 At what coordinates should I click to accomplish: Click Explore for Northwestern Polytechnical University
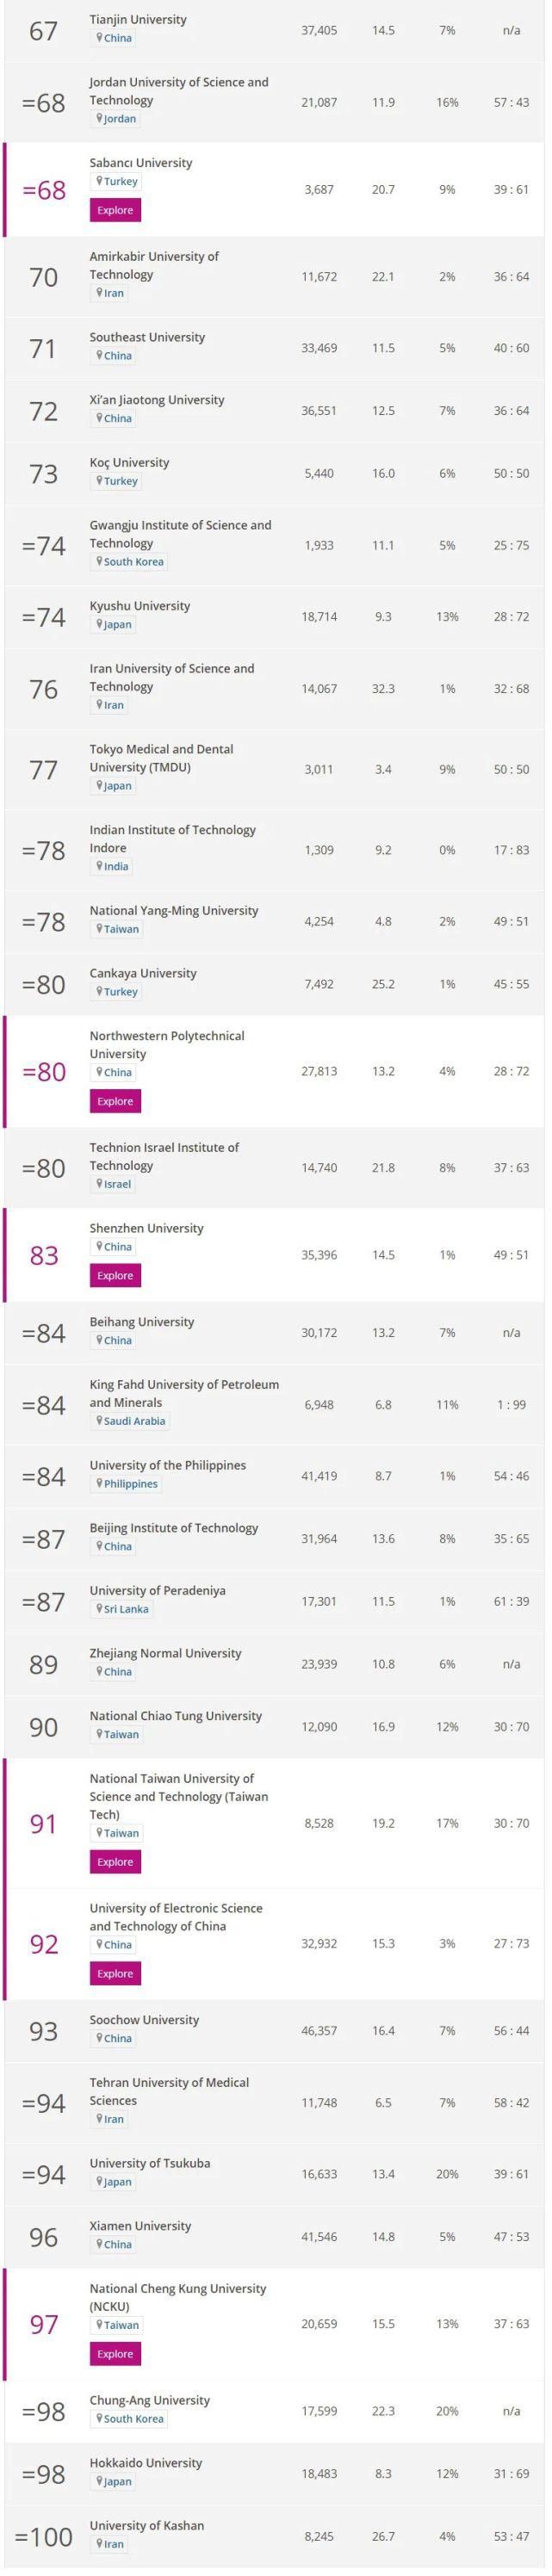115,1100
